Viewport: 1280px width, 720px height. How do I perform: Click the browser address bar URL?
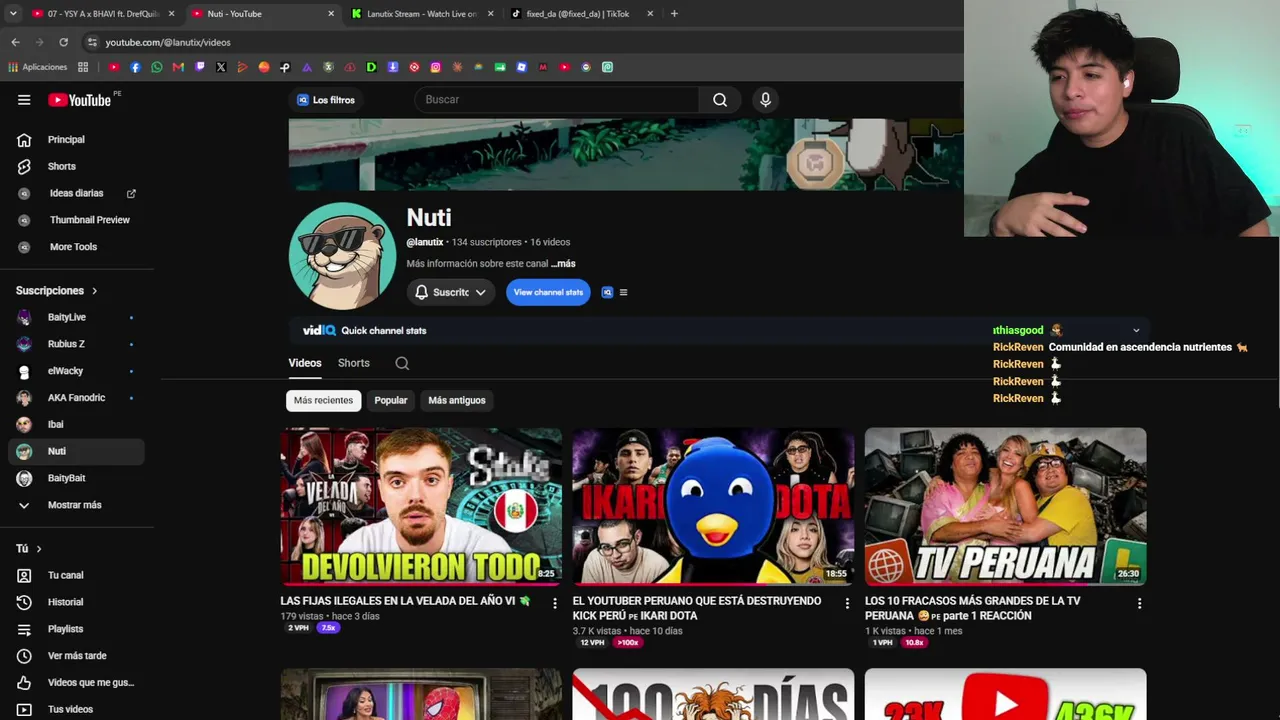pos(168,42)
